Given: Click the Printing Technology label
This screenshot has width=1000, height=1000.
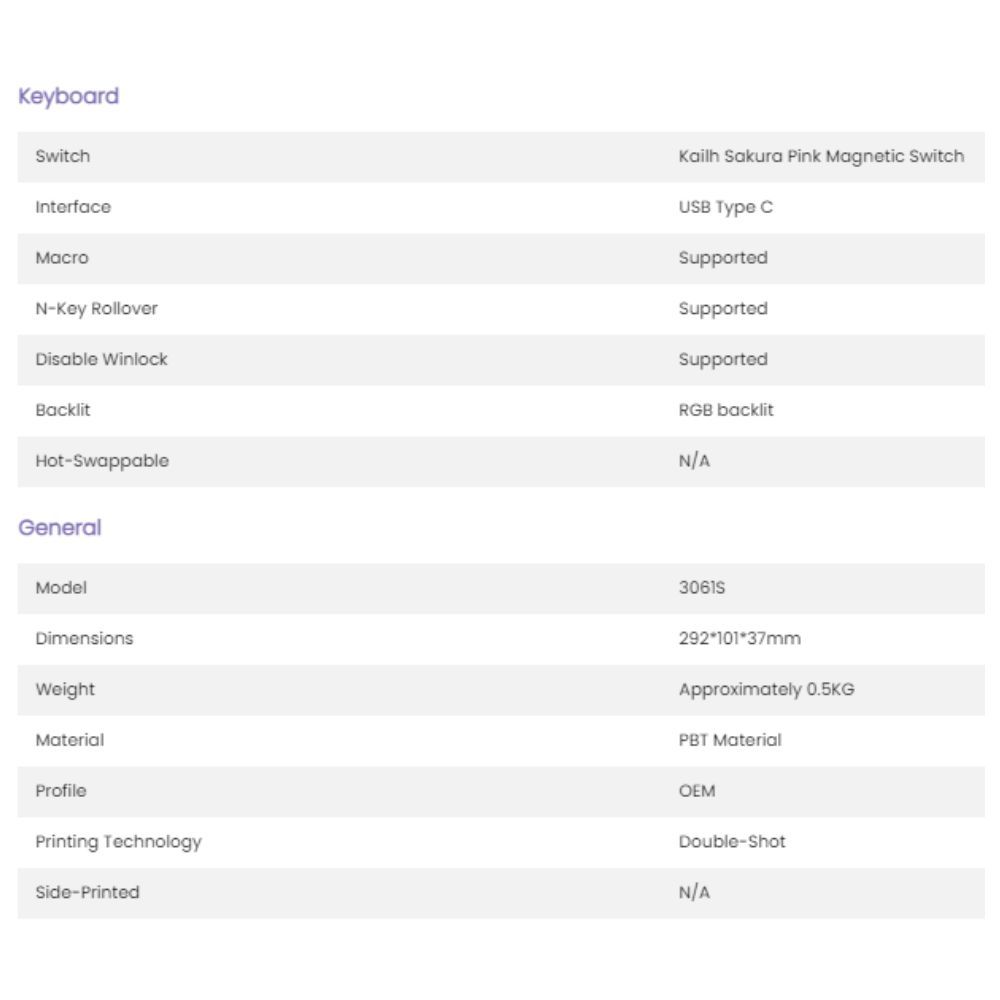Looking at the screenshot, I should pyautogui.click(x=118, y=842).
